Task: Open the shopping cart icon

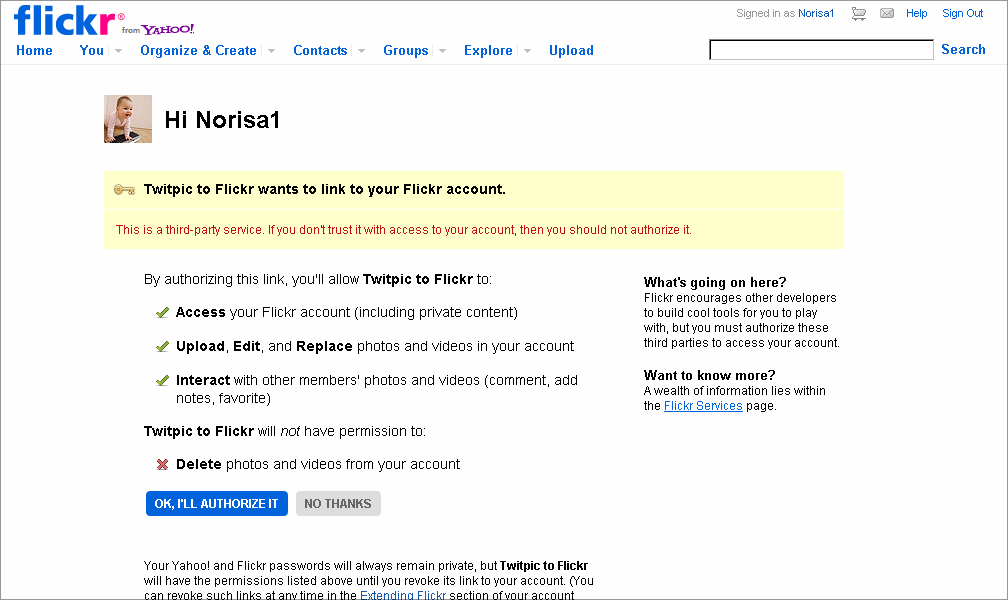Action: (x=859, y=14)
